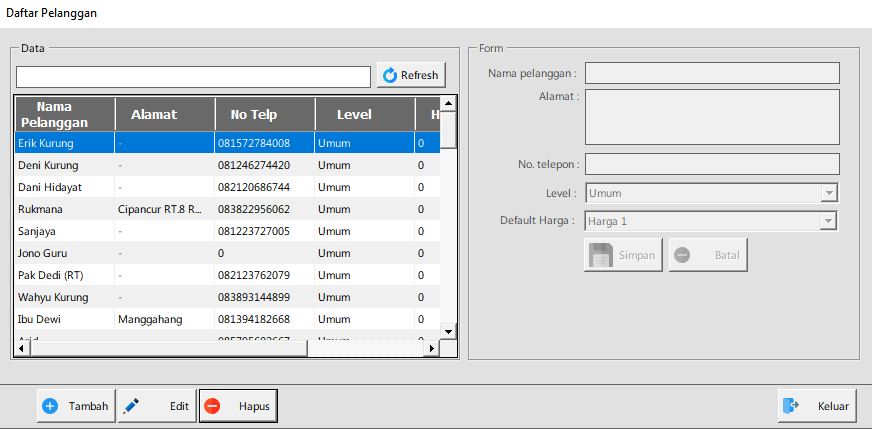This screenshot has width=872, height=429.
Task: Click the Level column header
Action: [x=365, y=114]
